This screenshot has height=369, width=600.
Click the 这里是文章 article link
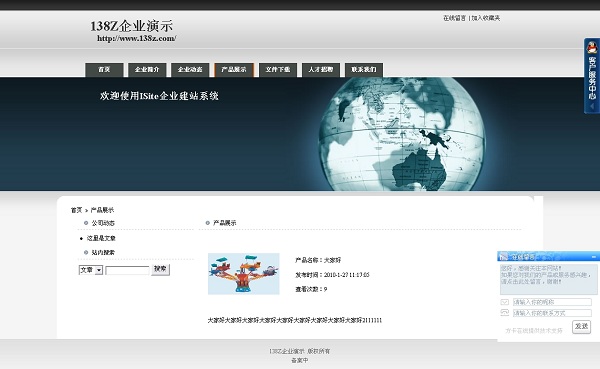pos(101,238)
